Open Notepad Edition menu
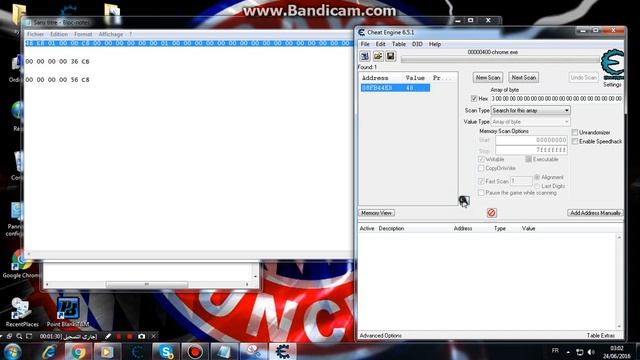The image size is (640, 360). point(59,34)
